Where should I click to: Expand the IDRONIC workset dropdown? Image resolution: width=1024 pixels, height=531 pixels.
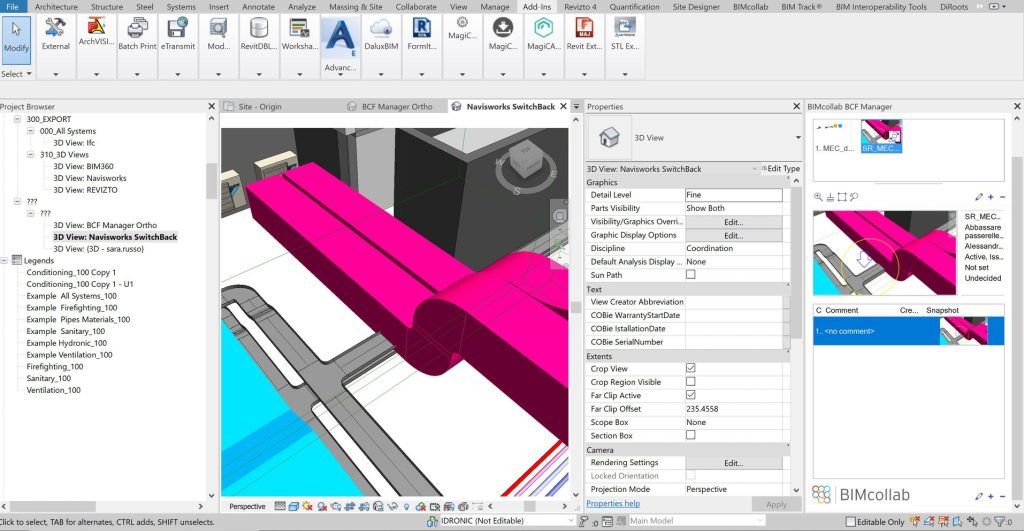click(x=571, y=521)
